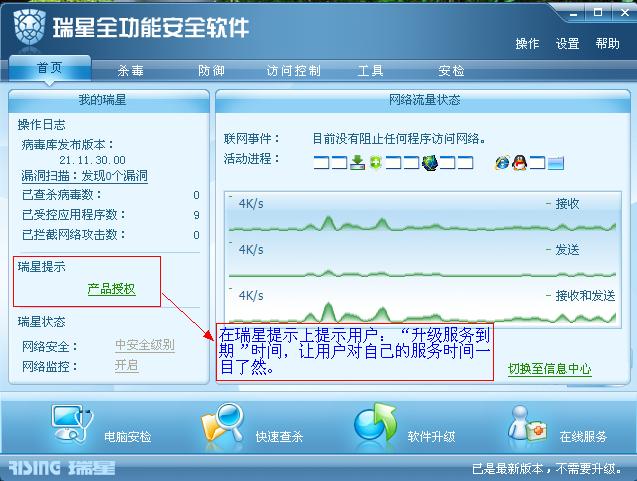
Task: Switch to the 安检 tab
Action: pos(451,71)
